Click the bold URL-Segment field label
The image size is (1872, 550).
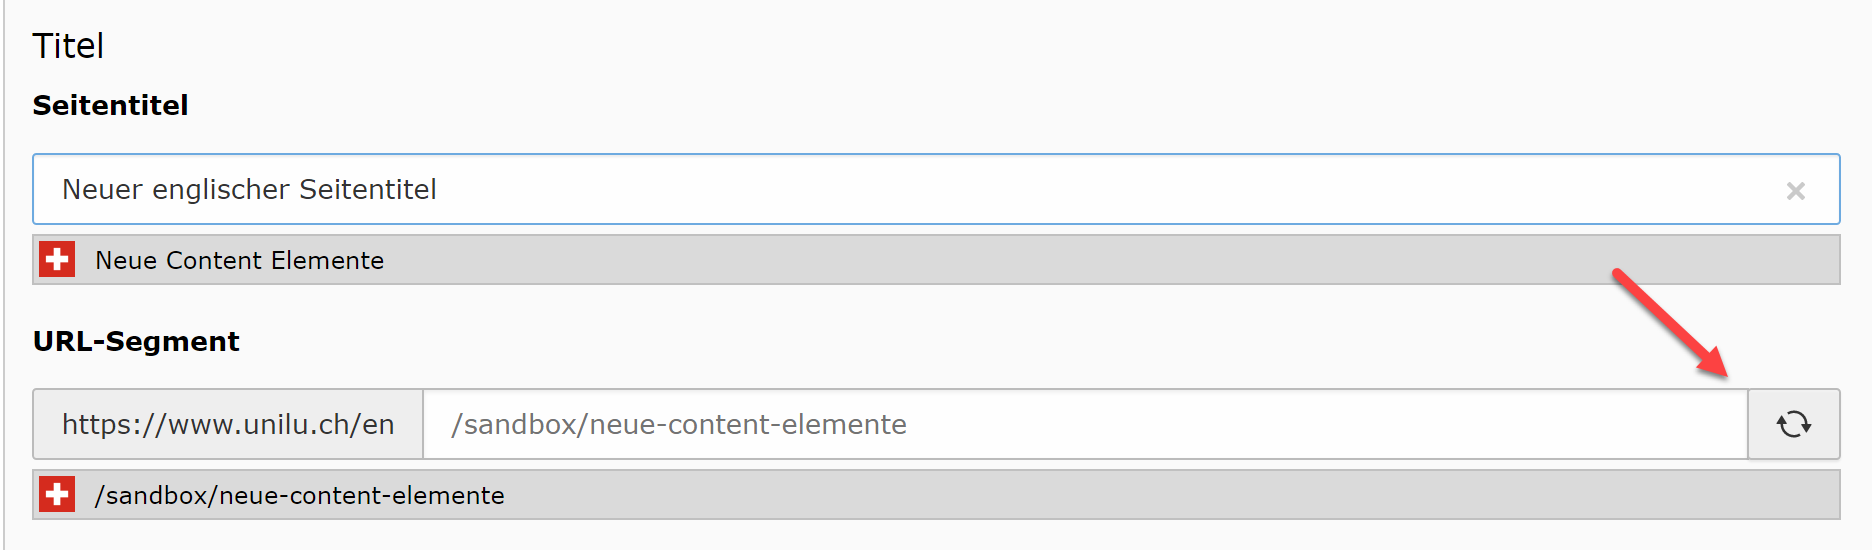(136, 341)
